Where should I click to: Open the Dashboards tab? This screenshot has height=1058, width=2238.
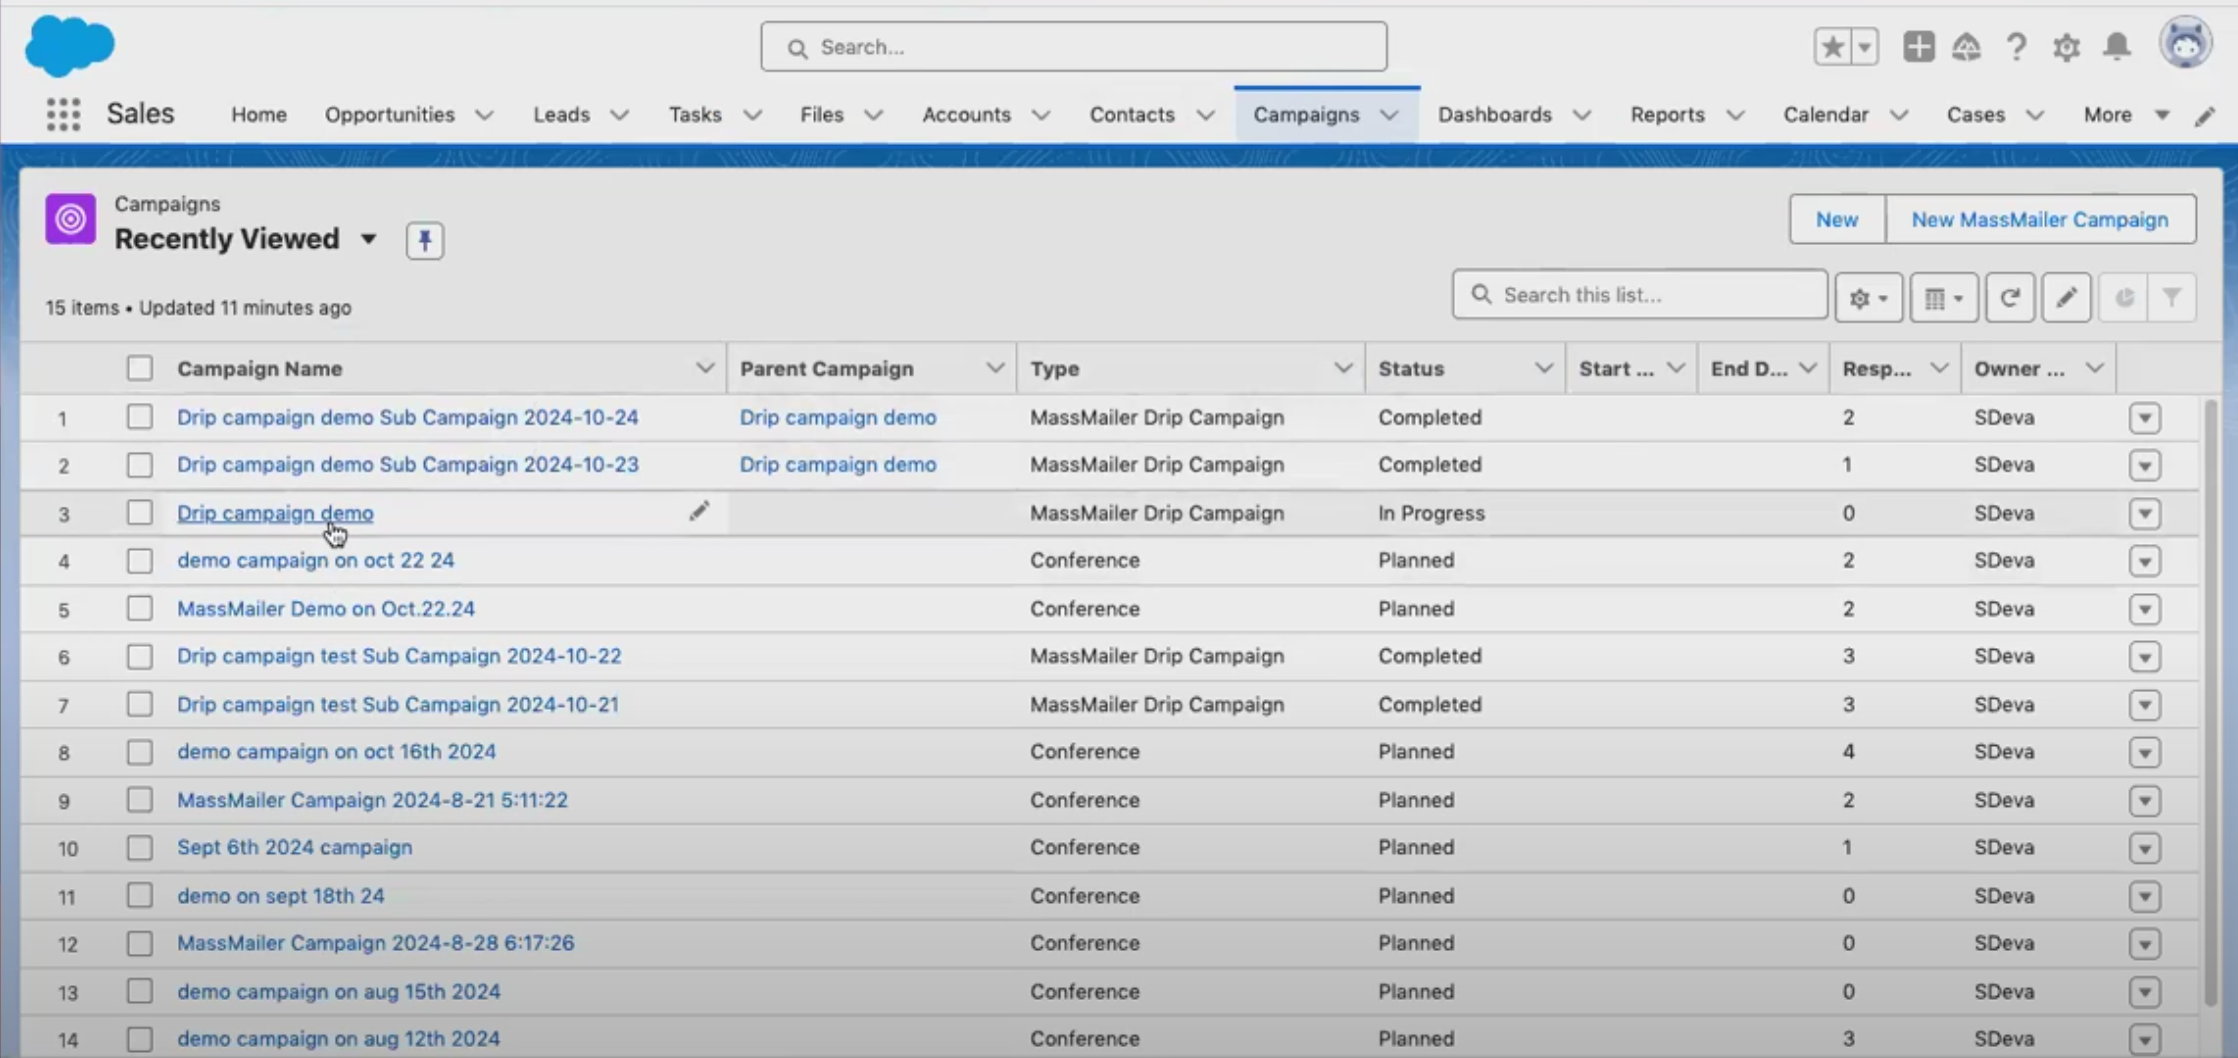tap(1494, 115)
